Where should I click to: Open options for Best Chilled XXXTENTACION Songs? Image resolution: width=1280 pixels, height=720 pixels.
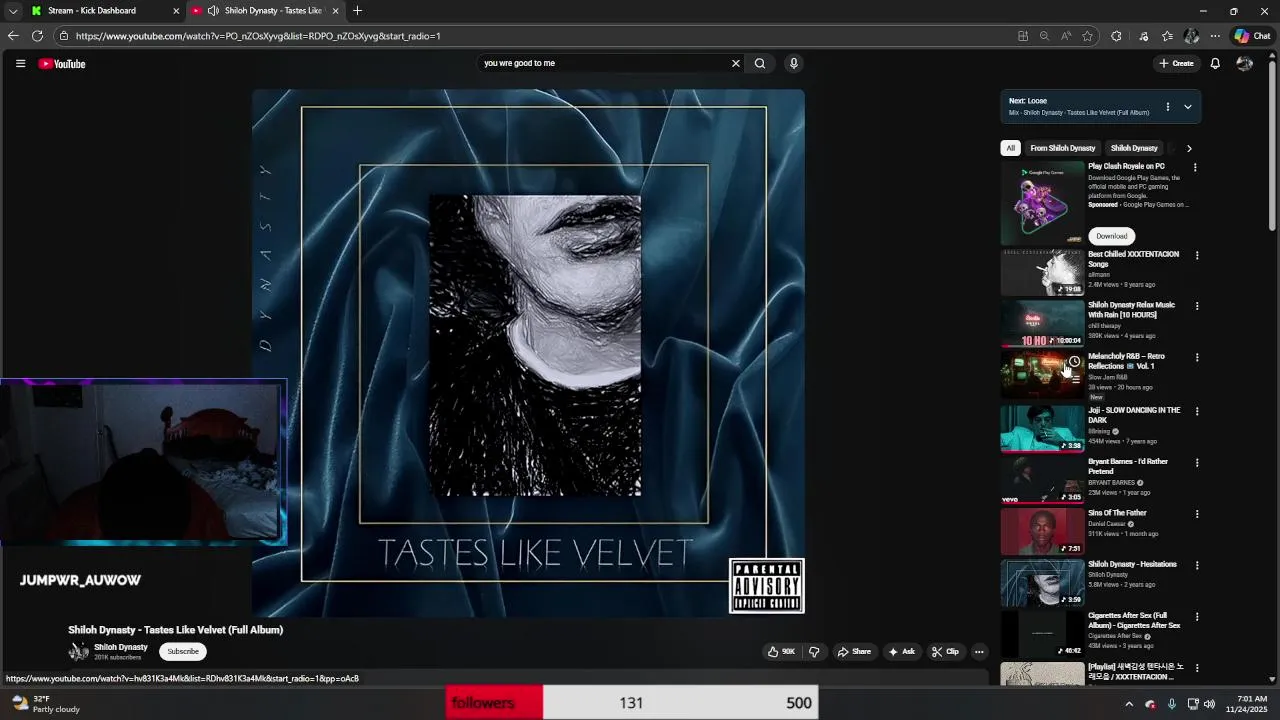1196,255
